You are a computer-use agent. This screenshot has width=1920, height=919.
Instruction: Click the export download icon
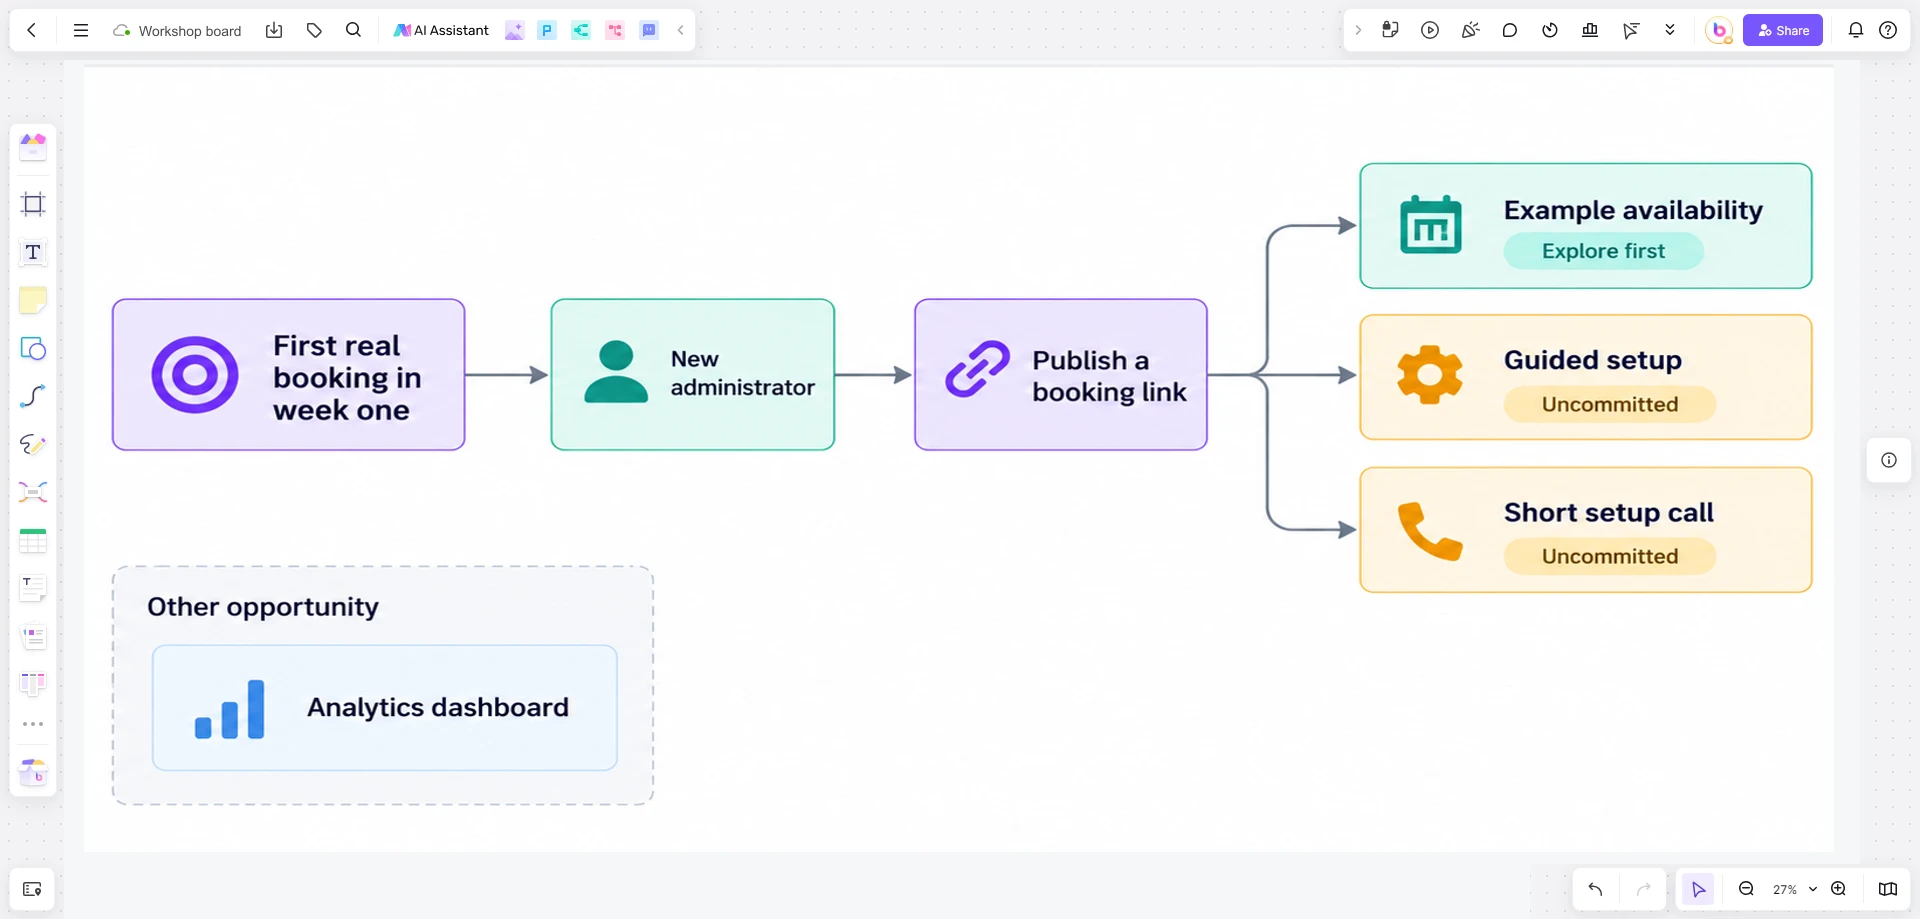[x=274, y=30]
